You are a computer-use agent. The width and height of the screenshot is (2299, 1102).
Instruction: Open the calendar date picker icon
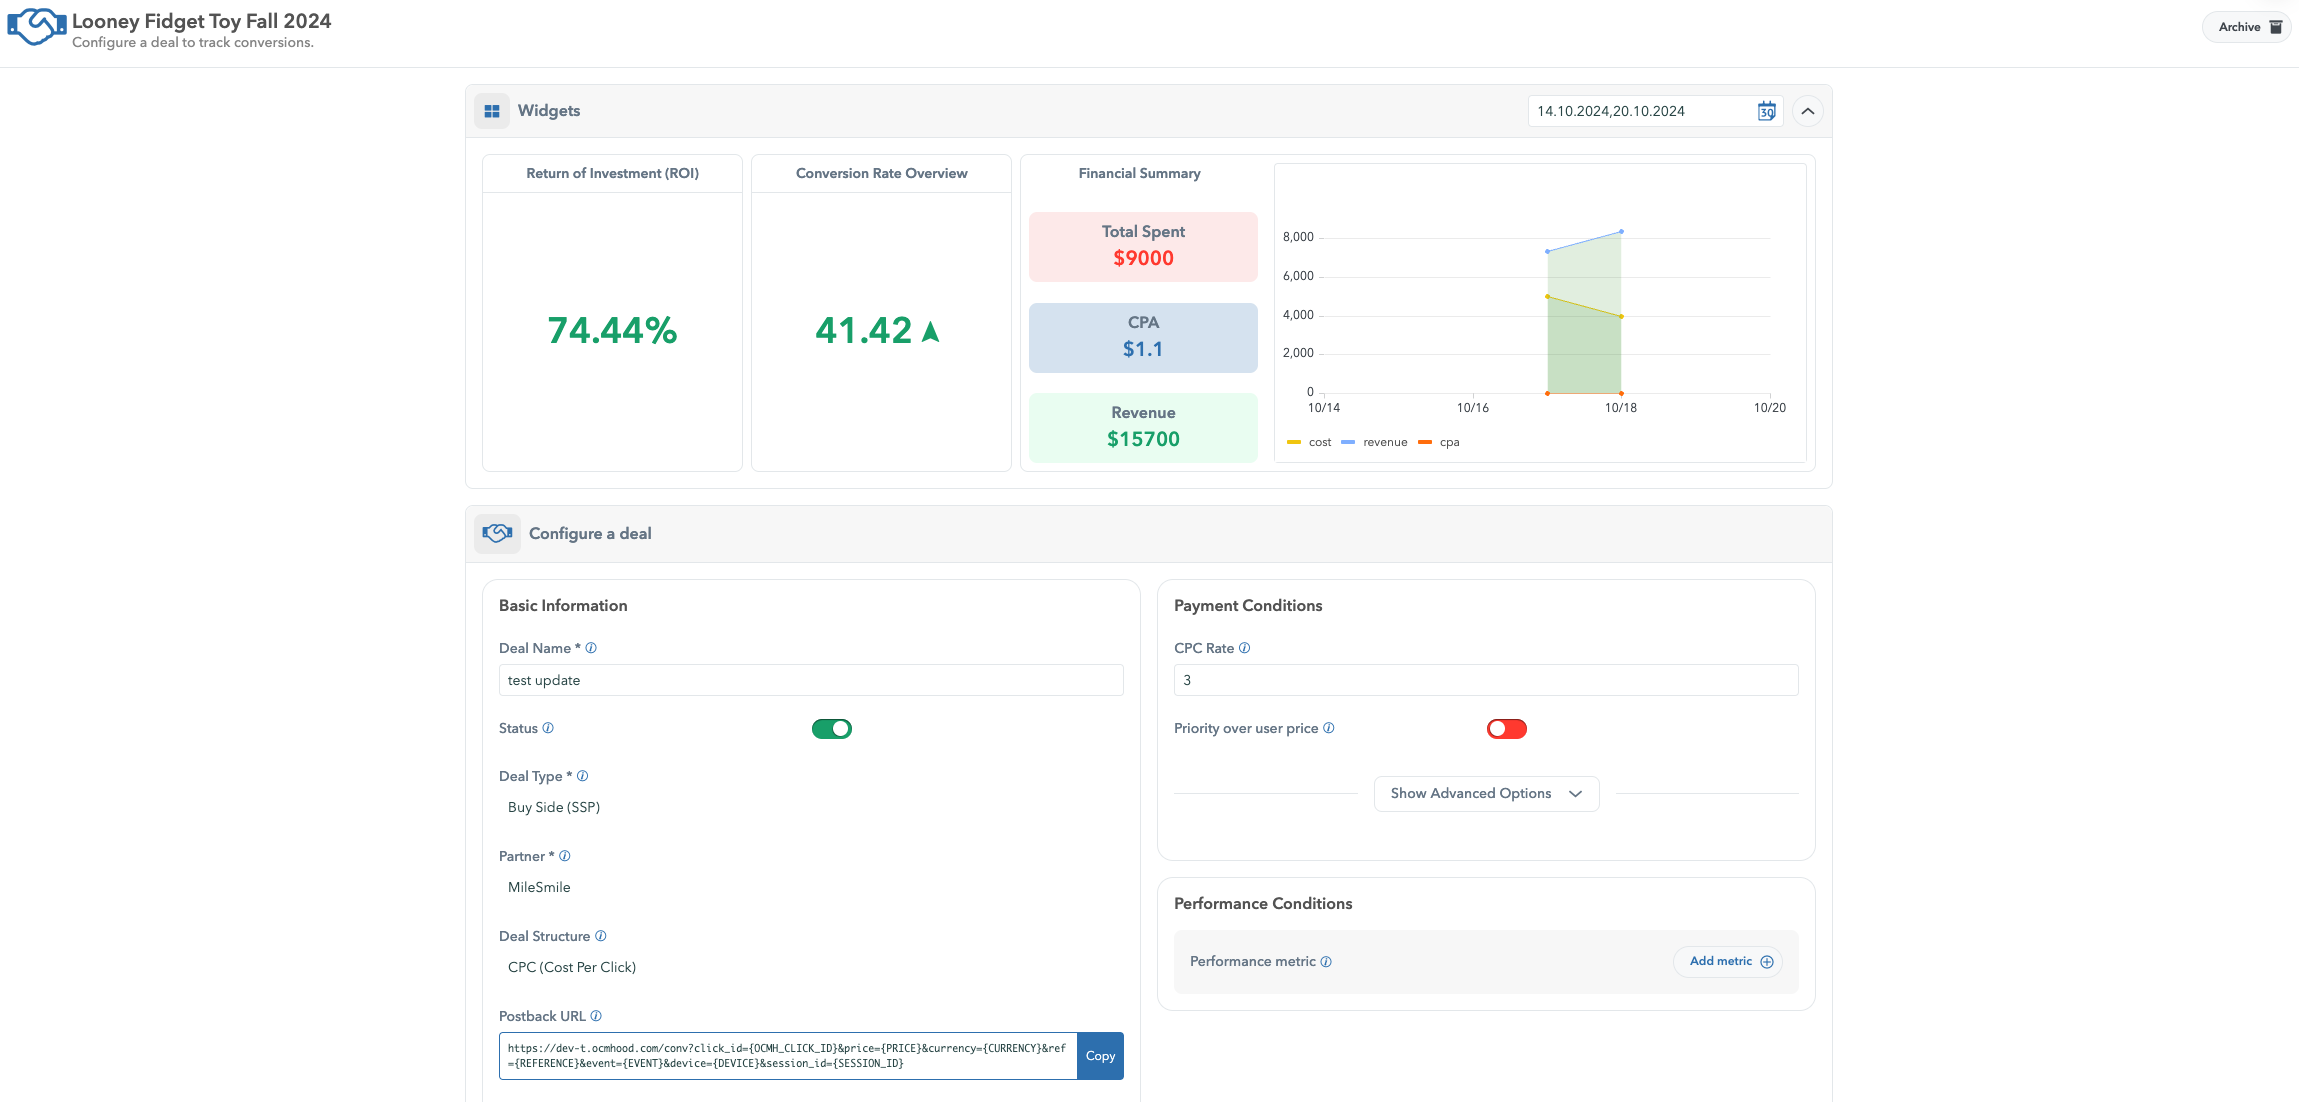pyautogui.click(x=1767, y=111)
